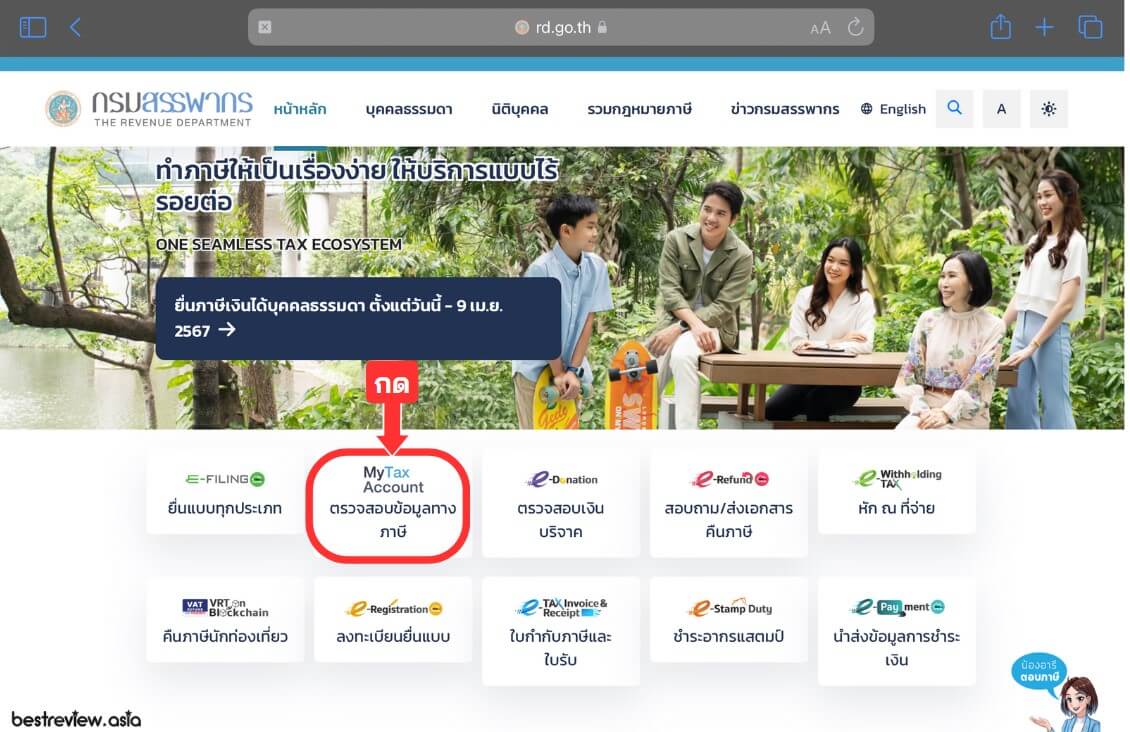
Task: Open e-Refund สอบถาม/ส่งเอกสารคืนภาษี card
Action: (x=729, y=504)
